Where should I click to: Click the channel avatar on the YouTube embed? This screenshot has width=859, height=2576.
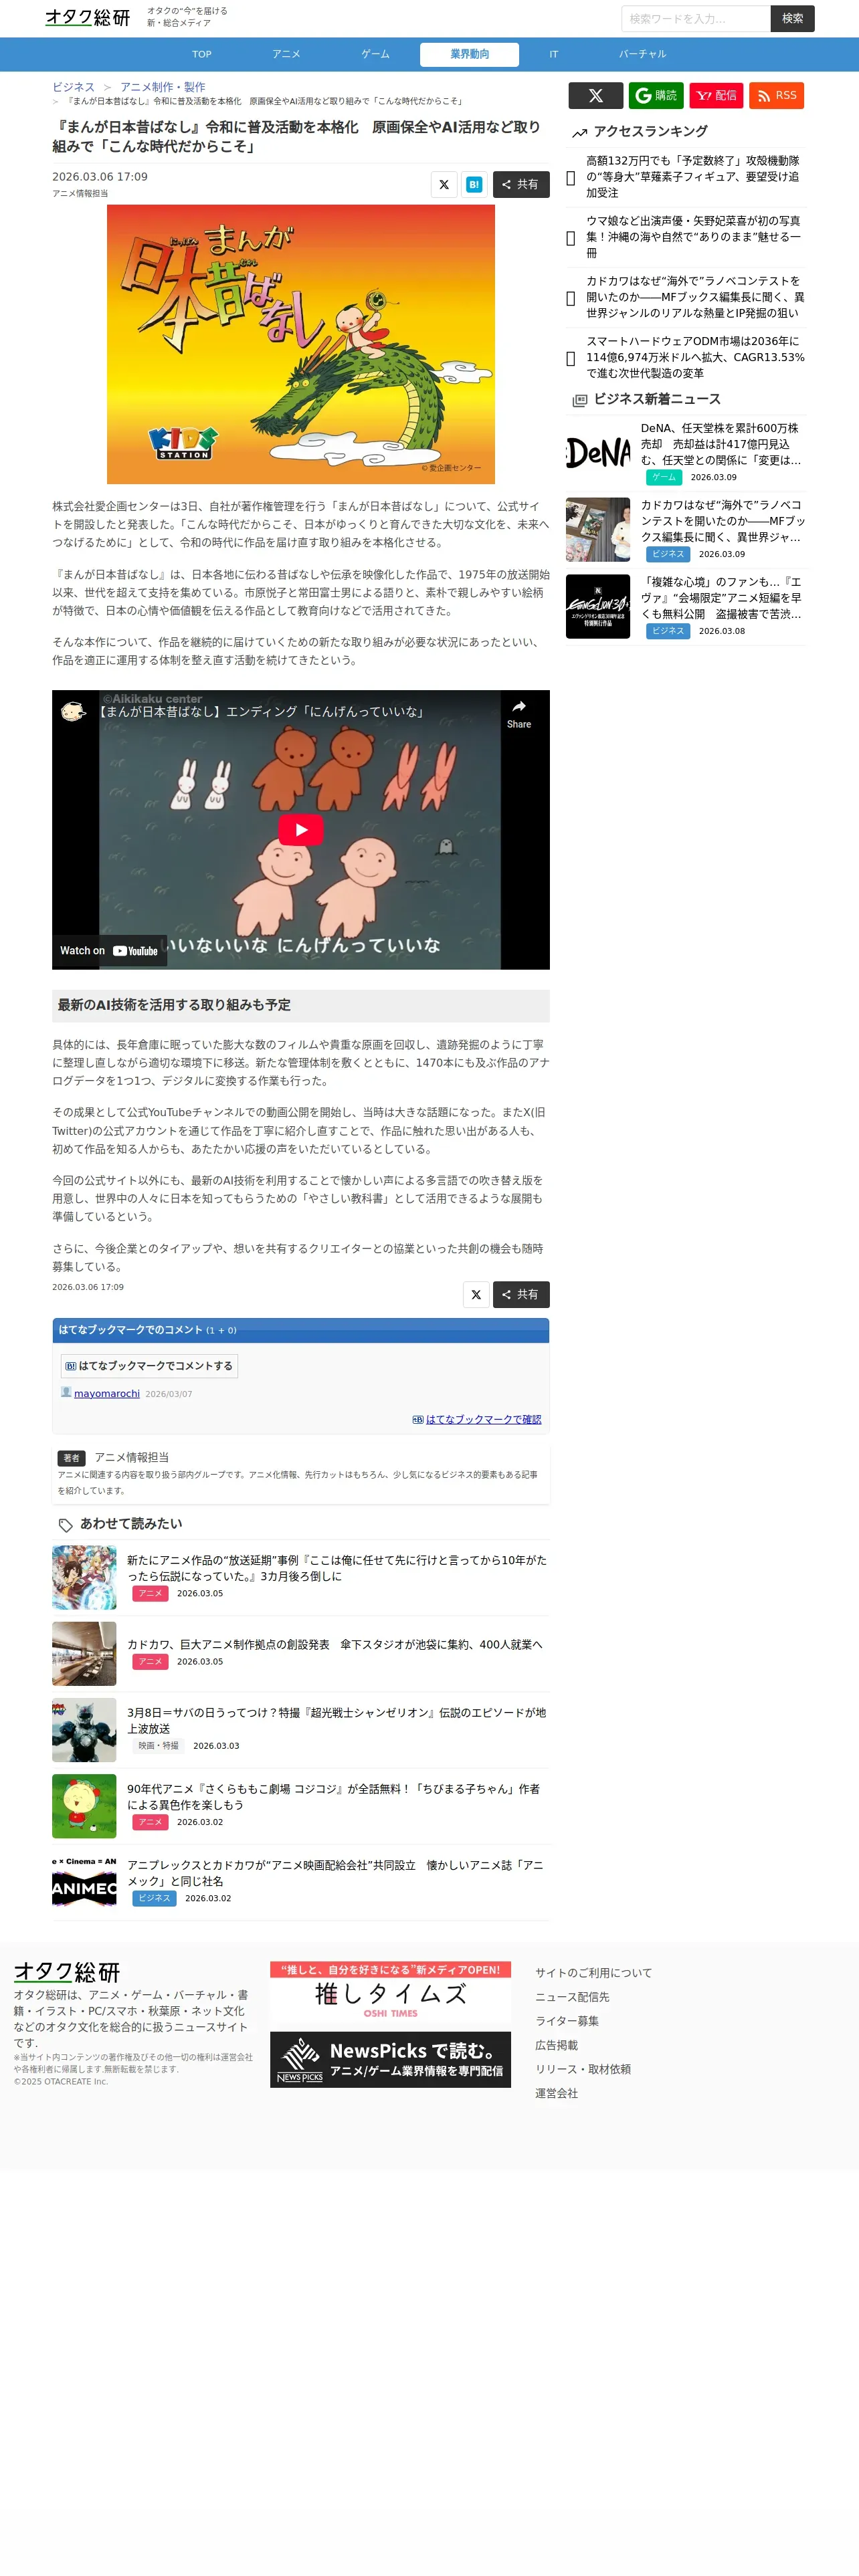(x=73, y=711)
